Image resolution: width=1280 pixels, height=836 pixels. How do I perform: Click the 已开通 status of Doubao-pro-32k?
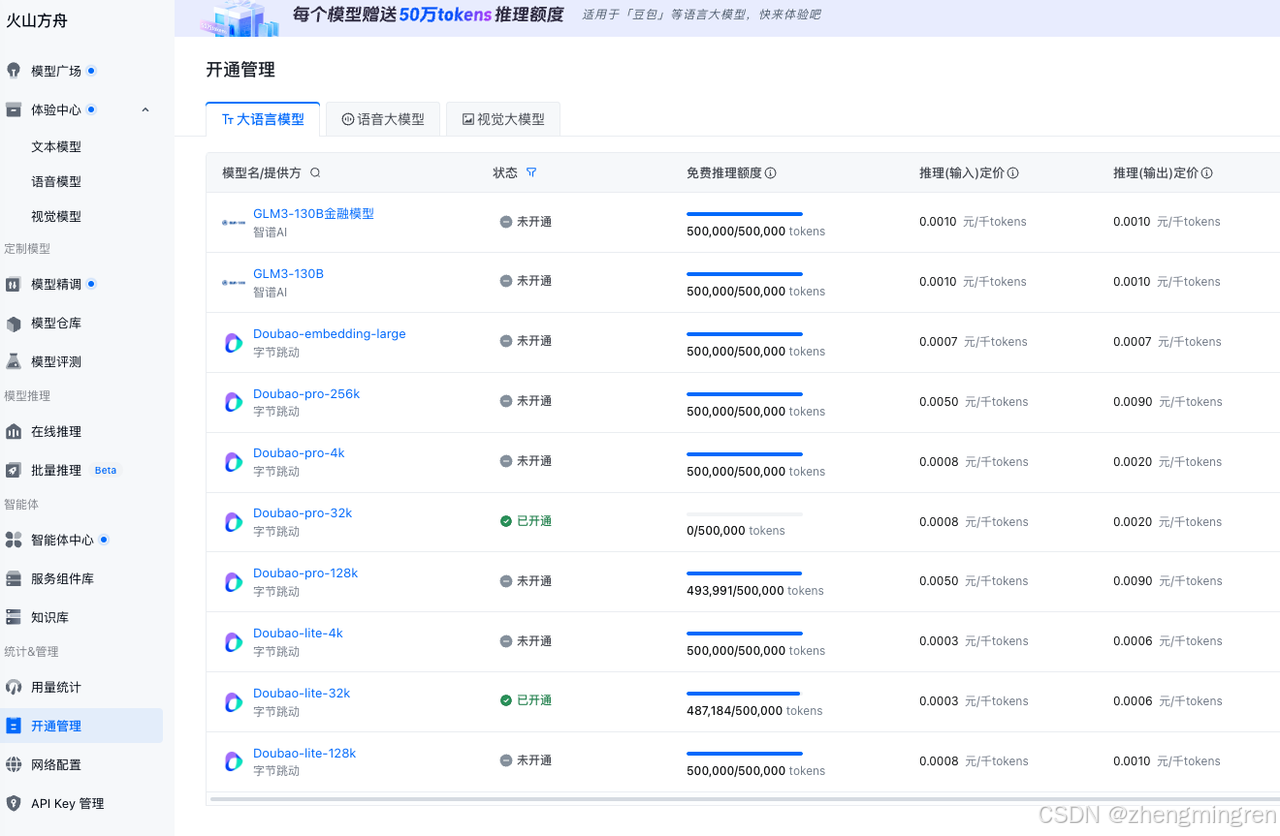526,521
